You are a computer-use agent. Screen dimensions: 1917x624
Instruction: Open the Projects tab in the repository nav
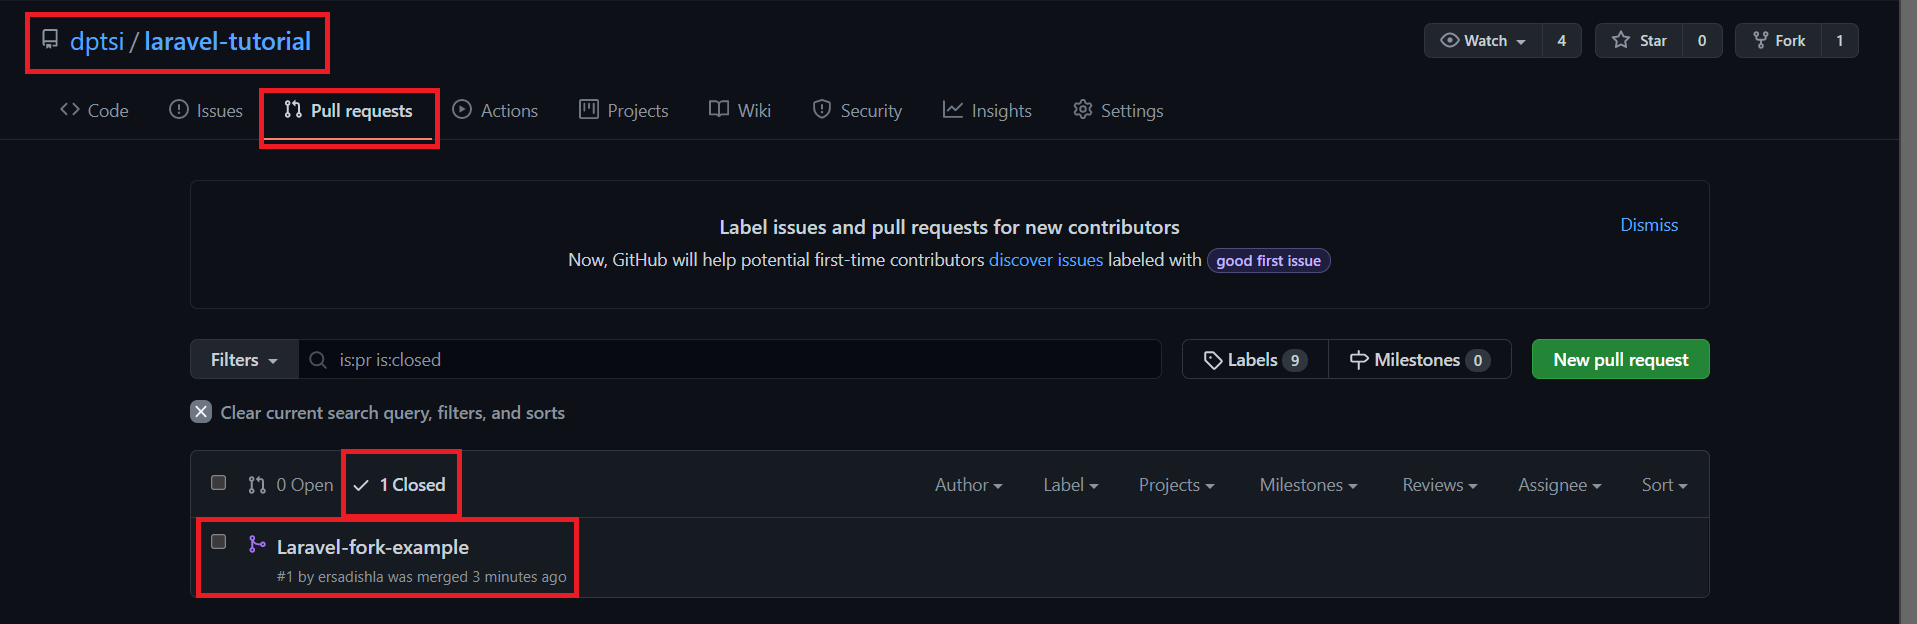pyautogui.click(x=624, y=110)
